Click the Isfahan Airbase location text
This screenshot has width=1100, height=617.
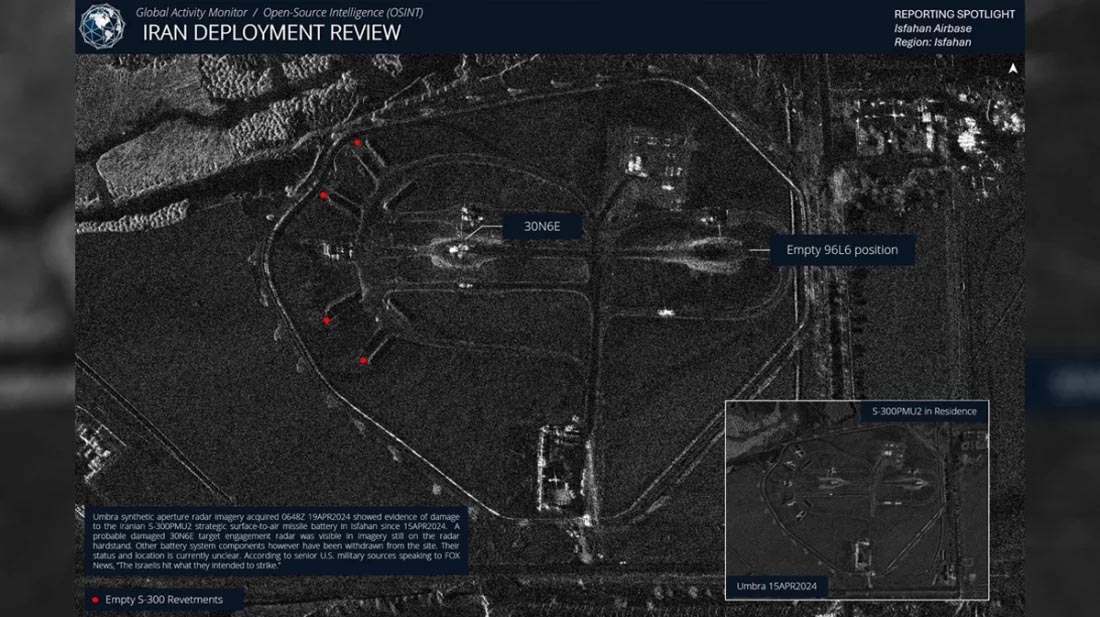coord(932,29)
